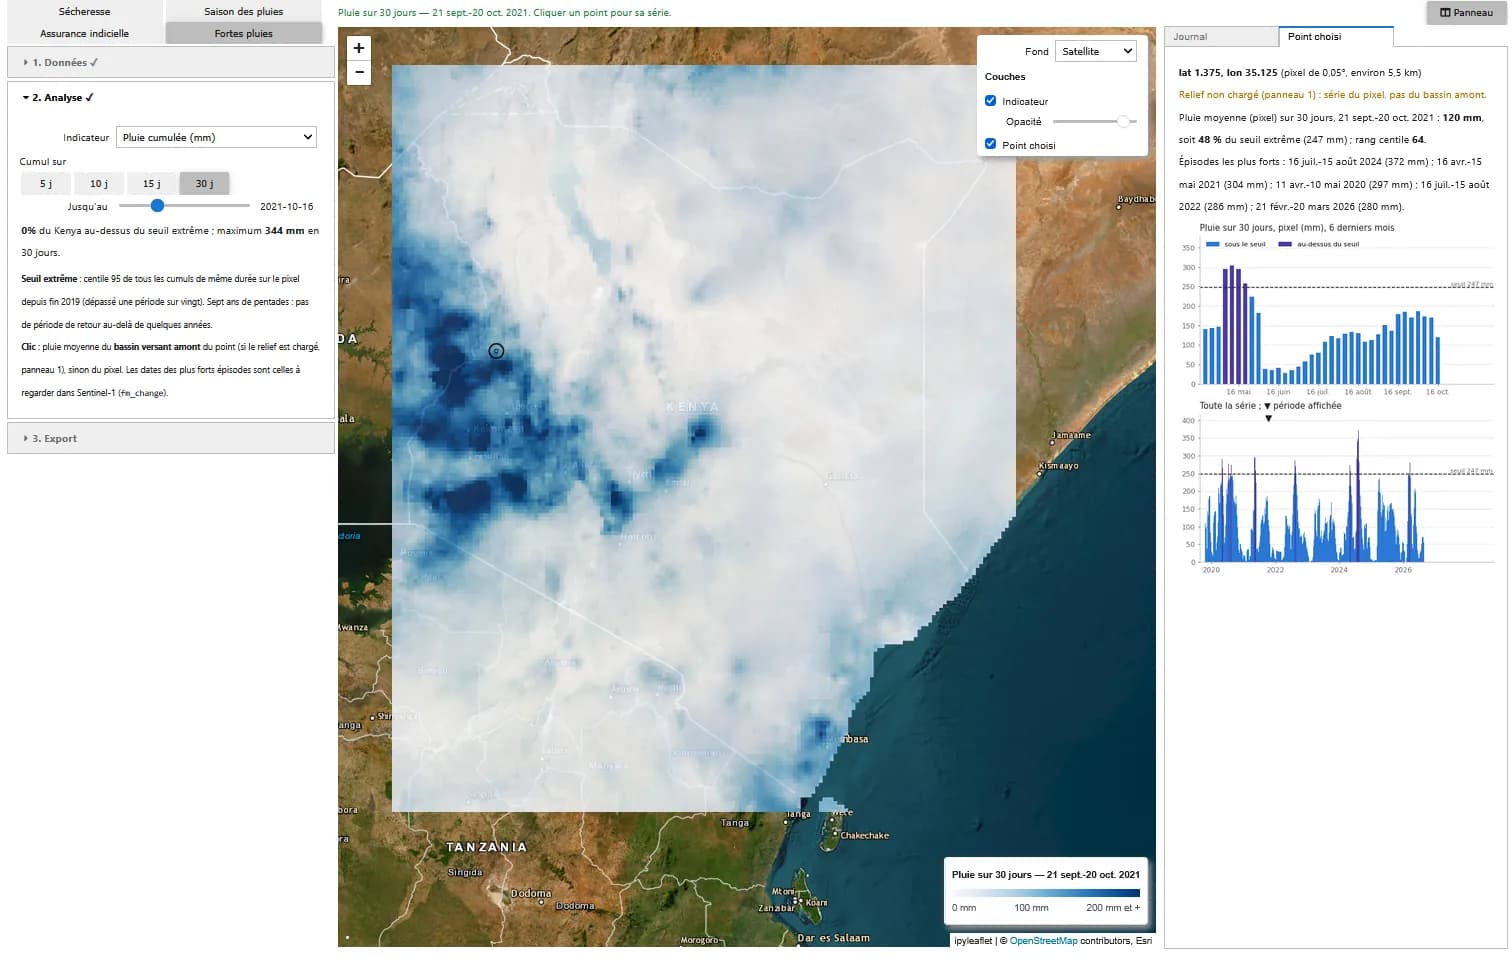Switch to the Sécheresse tab
Screen dimensions: 1512x959
click(x=85, y=11)
